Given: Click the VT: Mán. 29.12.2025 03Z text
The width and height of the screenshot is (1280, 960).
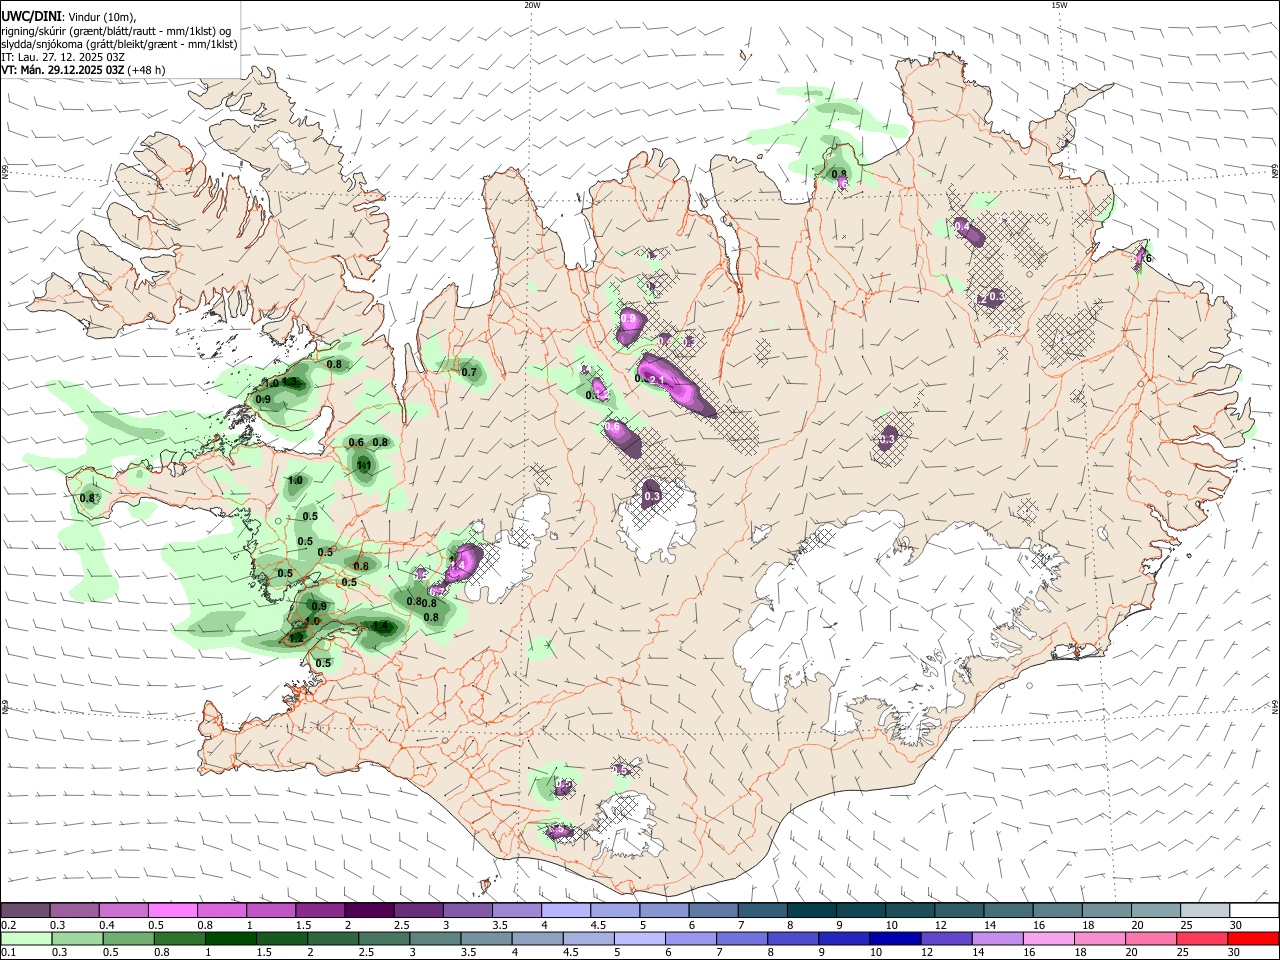Looking at the screenshot, I should (63, 70).
